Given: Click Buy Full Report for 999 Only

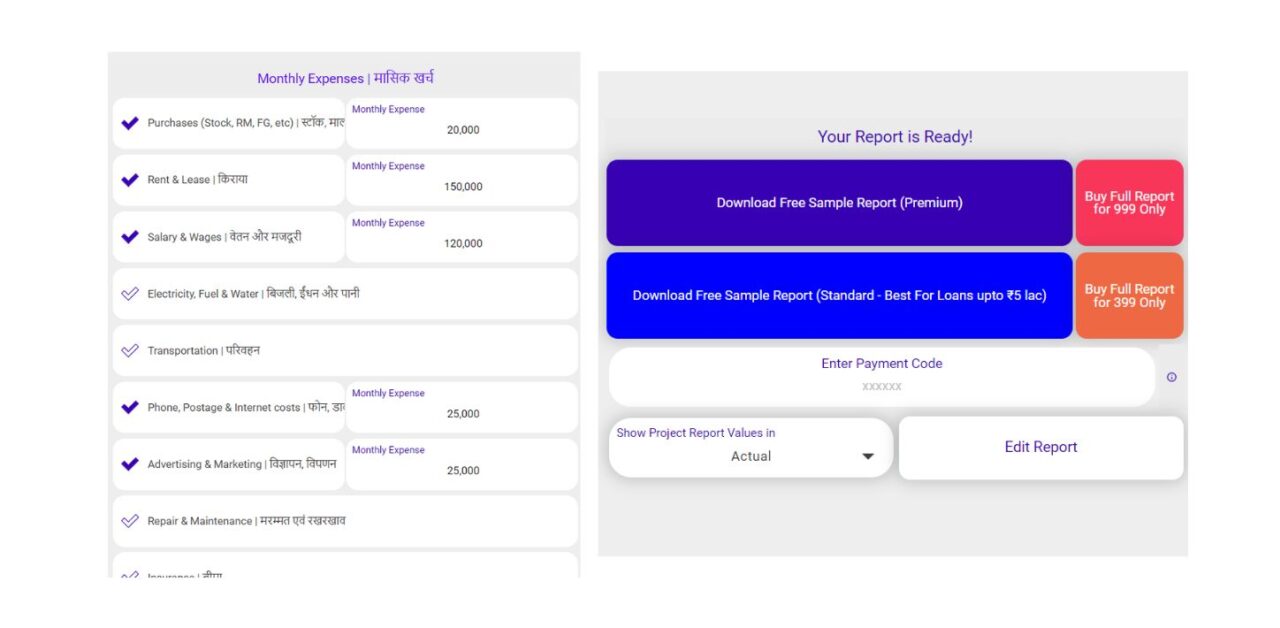Looking at the screenshot, I should tap(1129, 202).
